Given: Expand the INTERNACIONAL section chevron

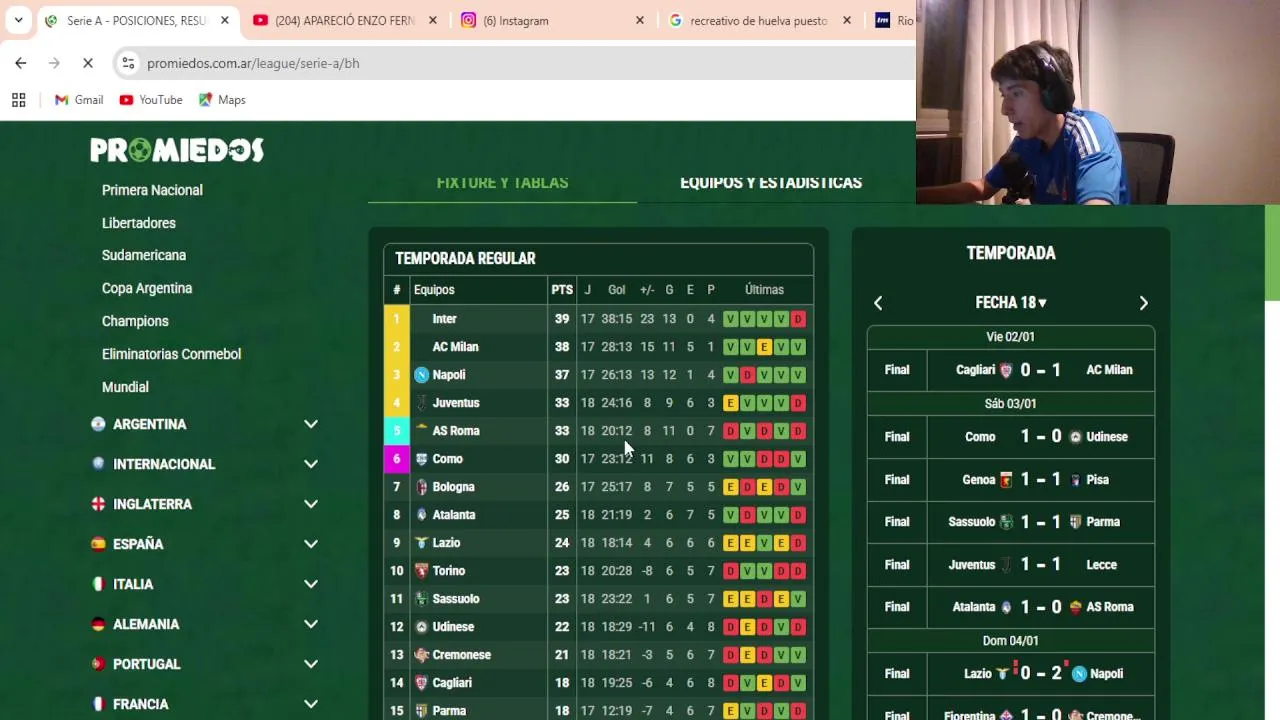Looking at the screenshot, I should pos(311,464).
